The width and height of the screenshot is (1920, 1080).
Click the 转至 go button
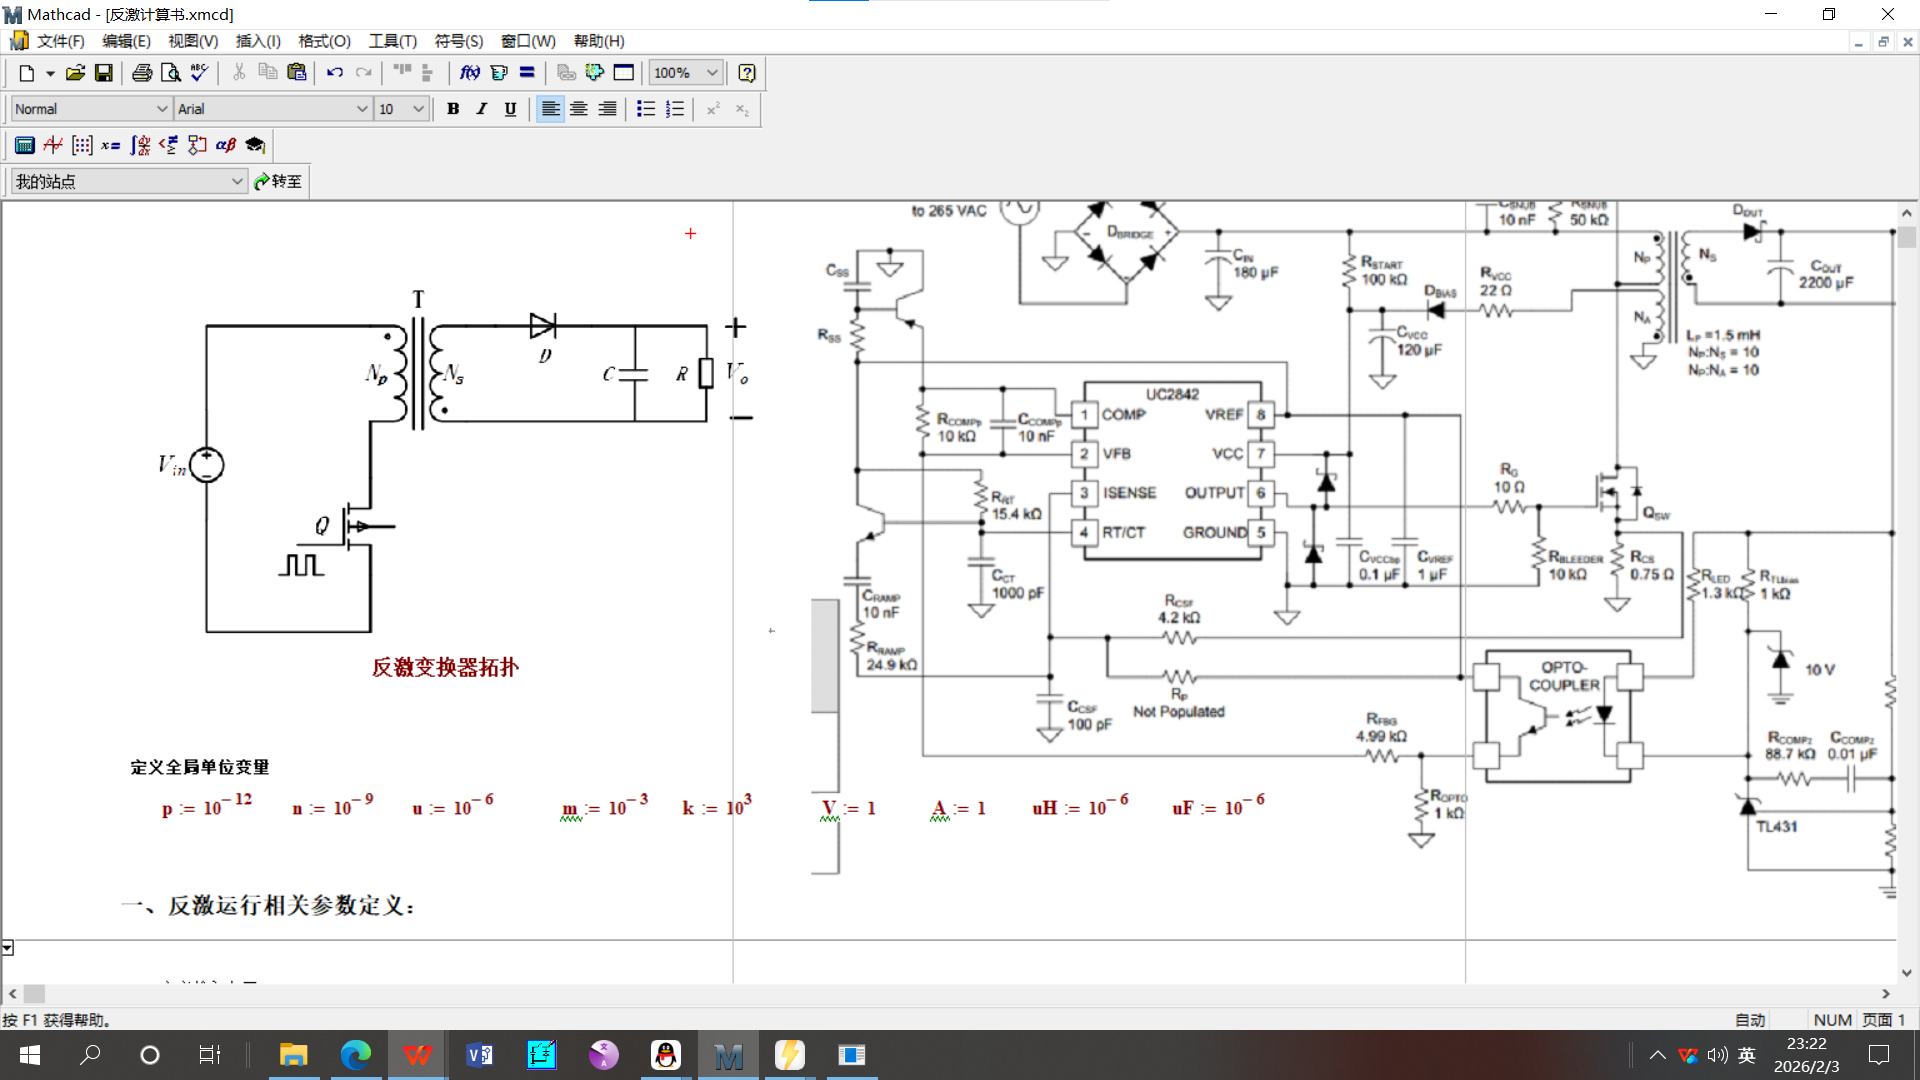tap(278, 181)
